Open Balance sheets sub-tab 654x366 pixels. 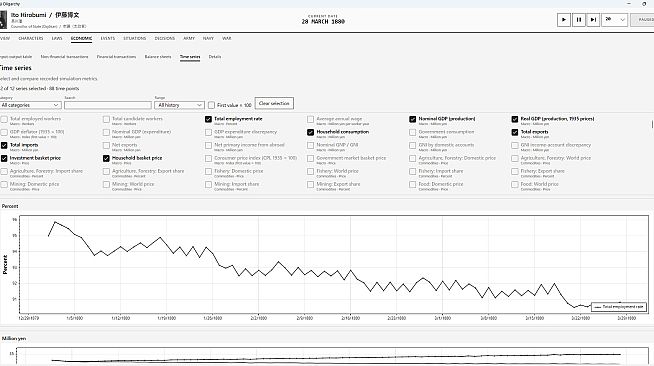tap(158, 57)
